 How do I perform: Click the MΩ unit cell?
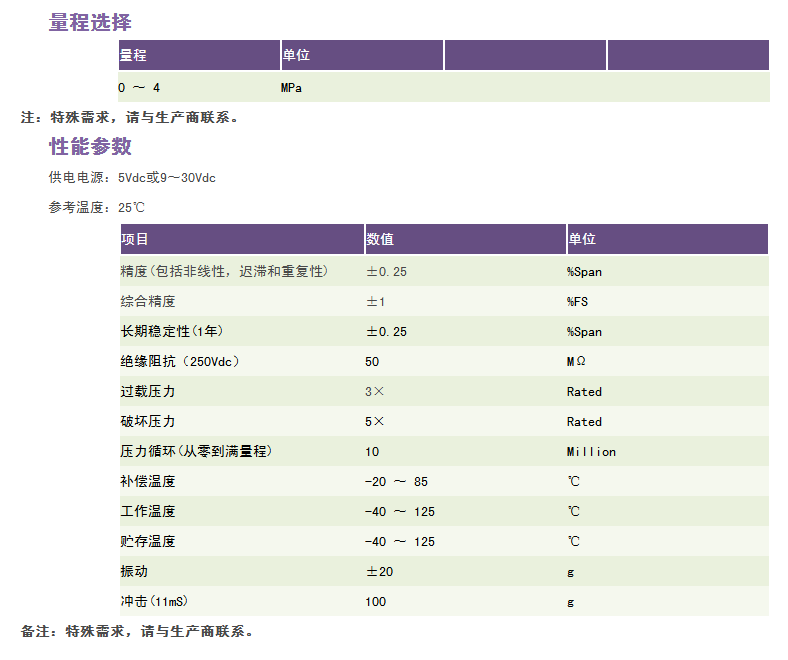(x=577, y=361)
